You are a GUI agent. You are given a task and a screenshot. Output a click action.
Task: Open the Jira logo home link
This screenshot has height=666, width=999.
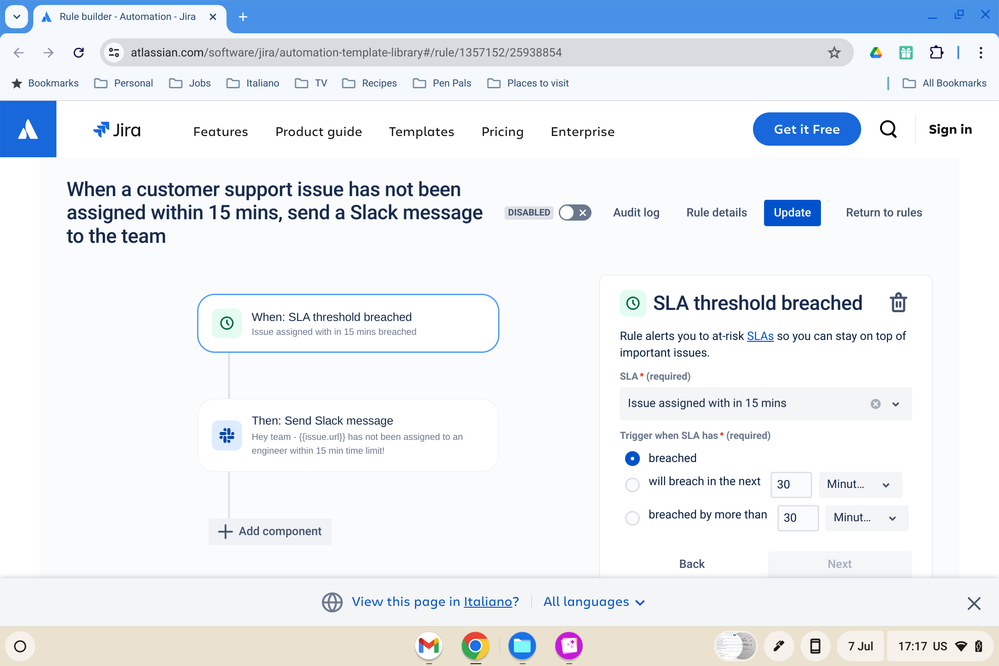point(117,130)
